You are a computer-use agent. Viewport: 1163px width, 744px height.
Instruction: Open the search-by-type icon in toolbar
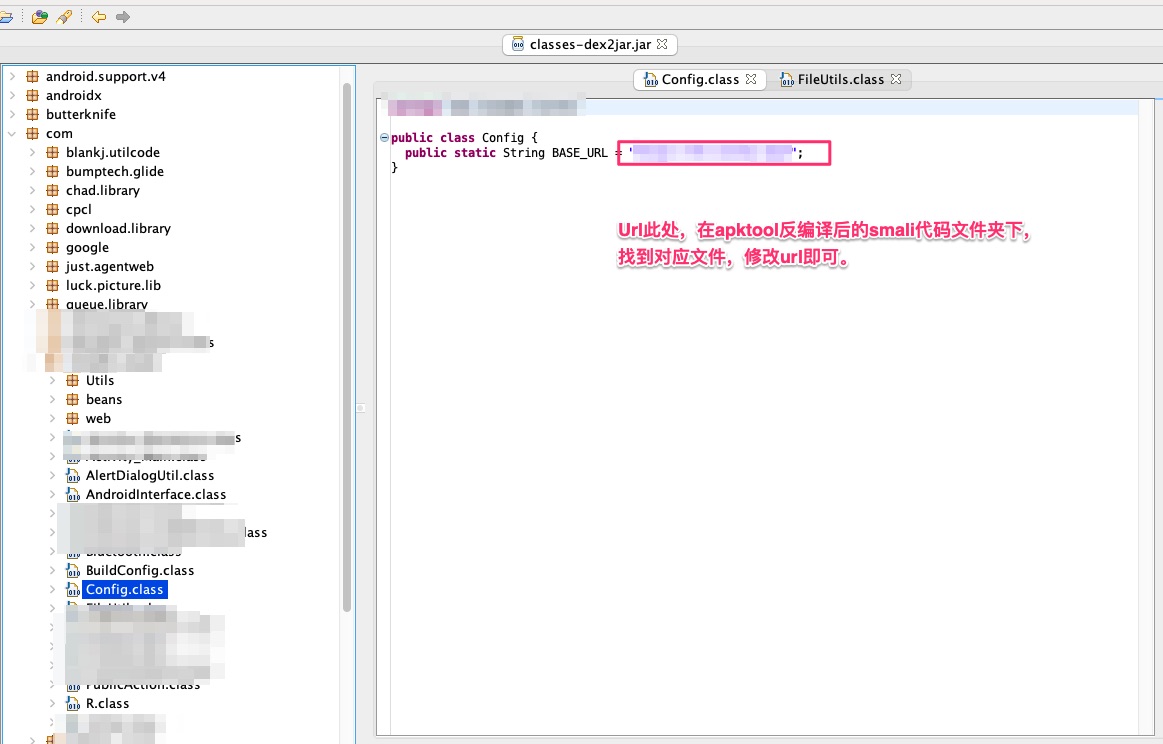click(x=38, y=16)
